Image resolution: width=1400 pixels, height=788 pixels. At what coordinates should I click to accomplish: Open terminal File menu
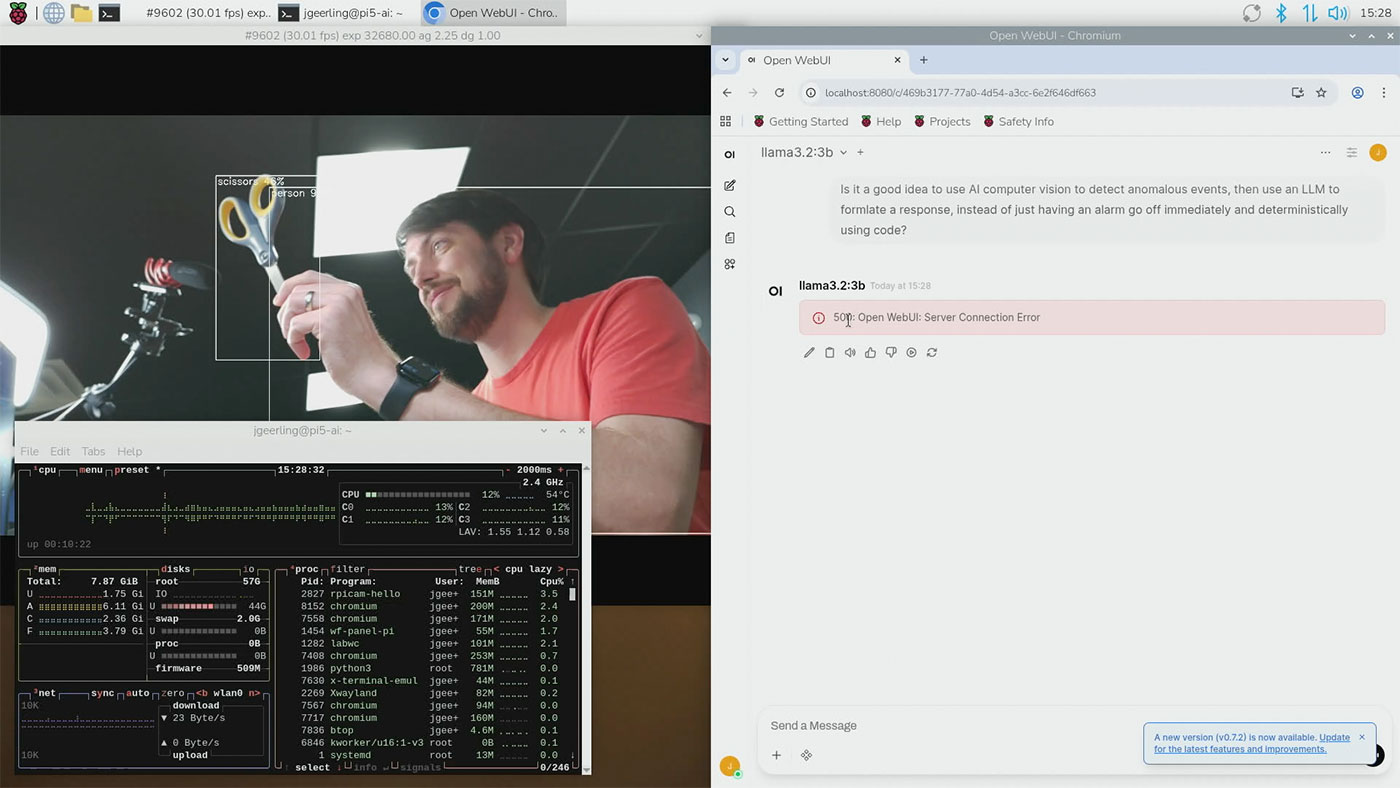[x=30, y=452]
